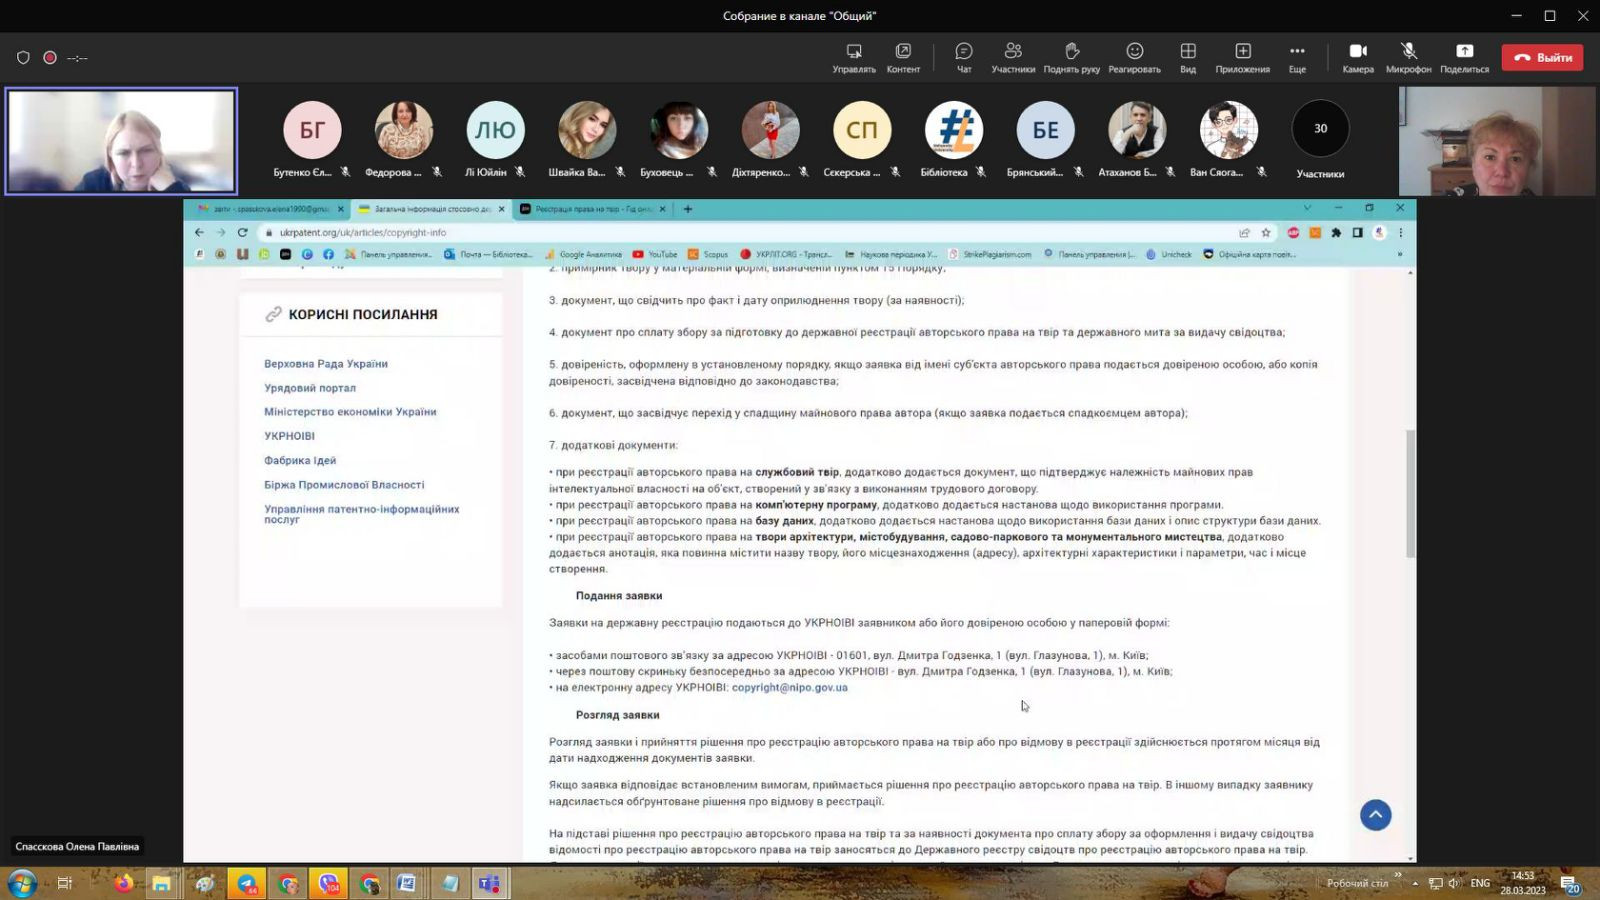Viewport: 1600px width, 900px height.
Task: Open the Фабрика Ідей link
Action: click(300, 461)
